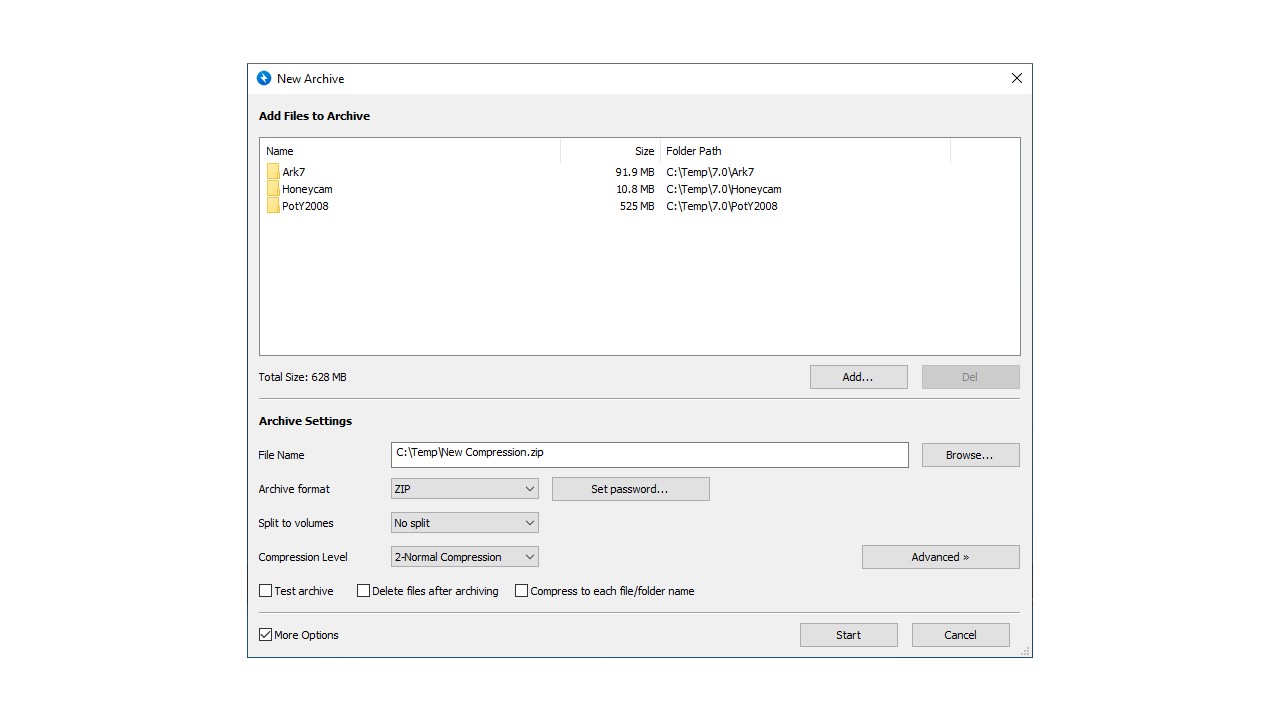Uncheck the More Options box
The height and width of the screenshot is (720, 1280).
coord(265,634)
